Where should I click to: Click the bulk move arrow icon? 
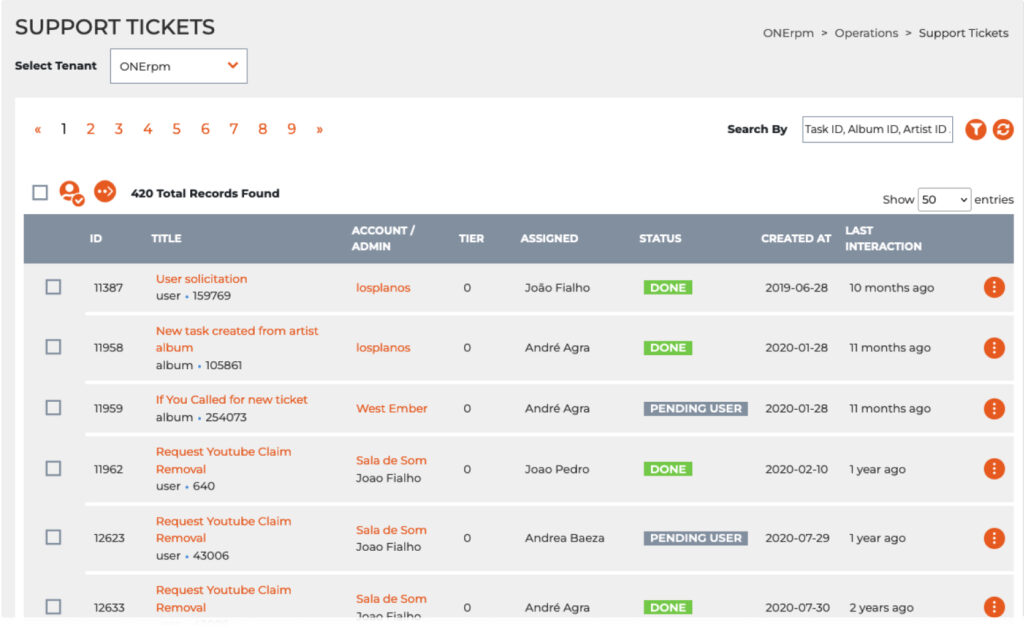105,192
